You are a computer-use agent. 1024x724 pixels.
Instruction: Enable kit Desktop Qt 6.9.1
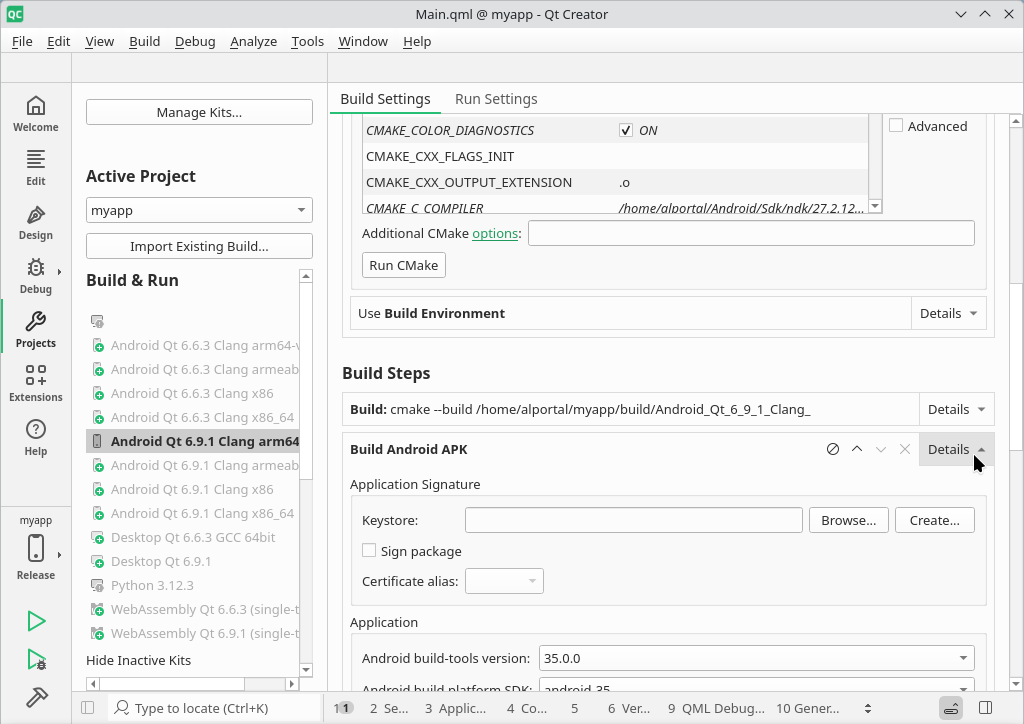coord(193,561)
